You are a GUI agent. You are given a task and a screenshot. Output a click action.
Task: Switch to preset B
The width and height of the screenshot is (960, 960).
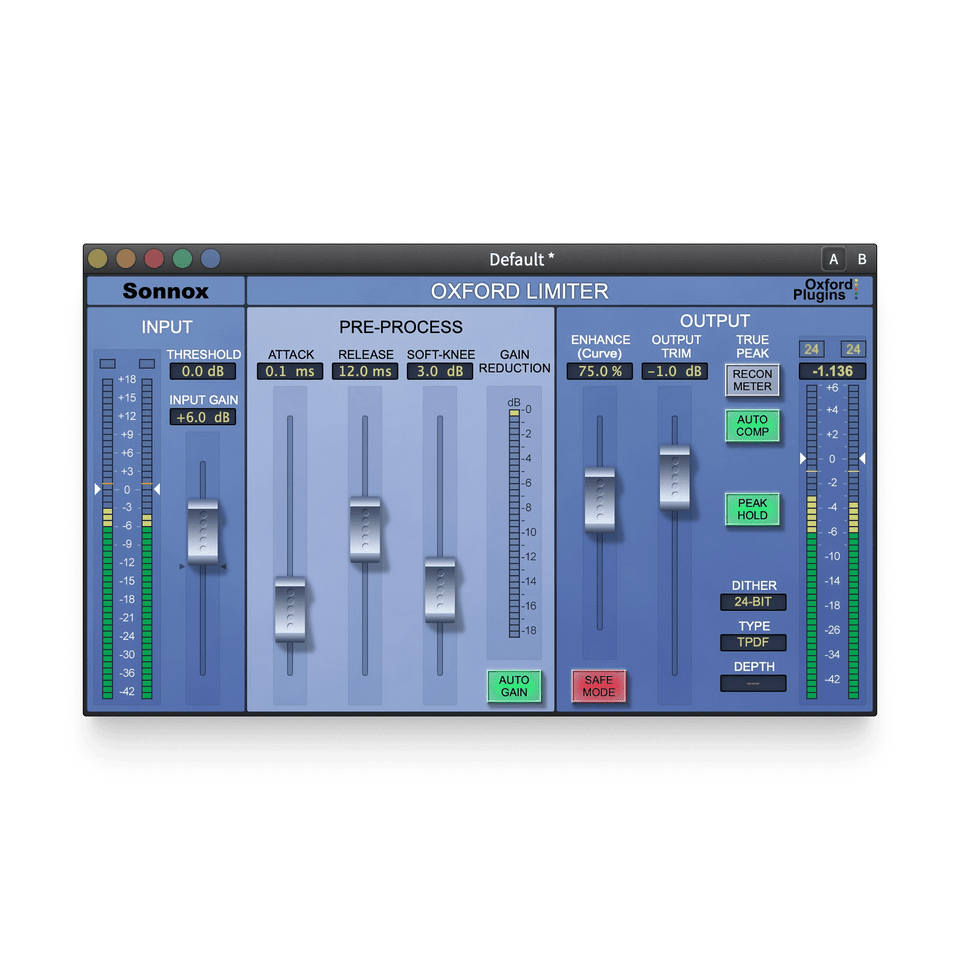tap(861, 258)
